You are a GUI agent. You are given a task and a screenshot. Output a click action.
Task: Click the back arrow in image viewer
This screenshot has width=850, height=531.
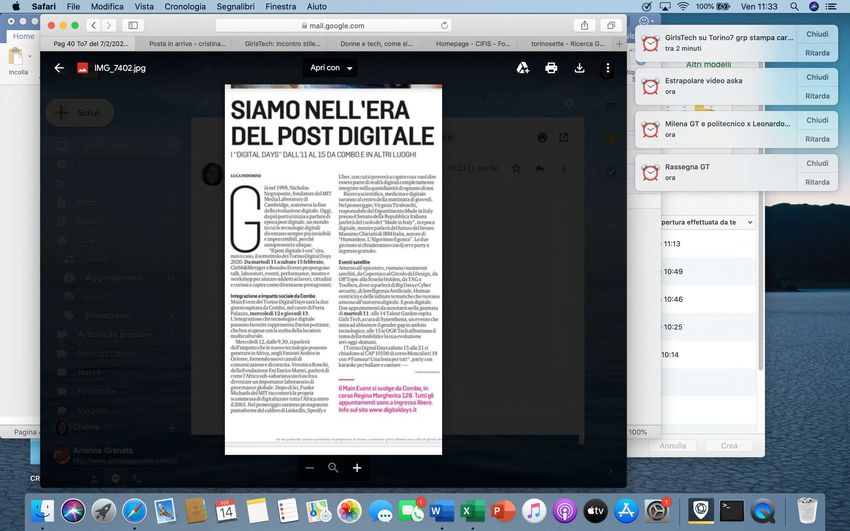click(x=59, y=68)
